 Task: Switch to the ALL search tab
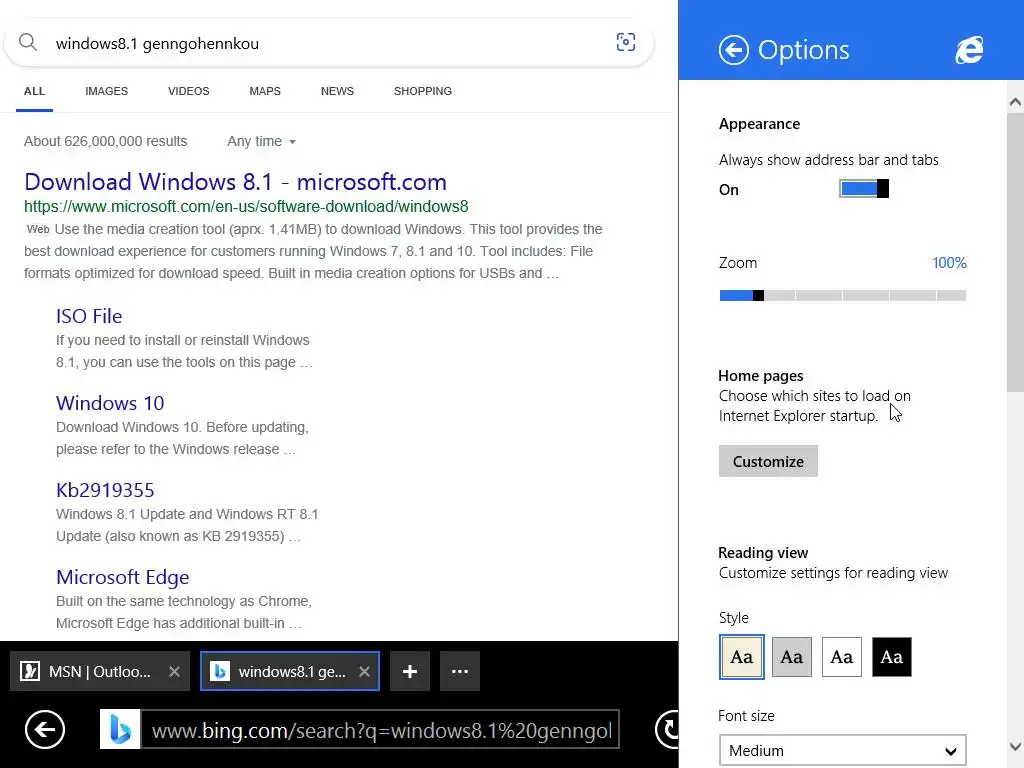pyautogui.click(x=35, y=91)
